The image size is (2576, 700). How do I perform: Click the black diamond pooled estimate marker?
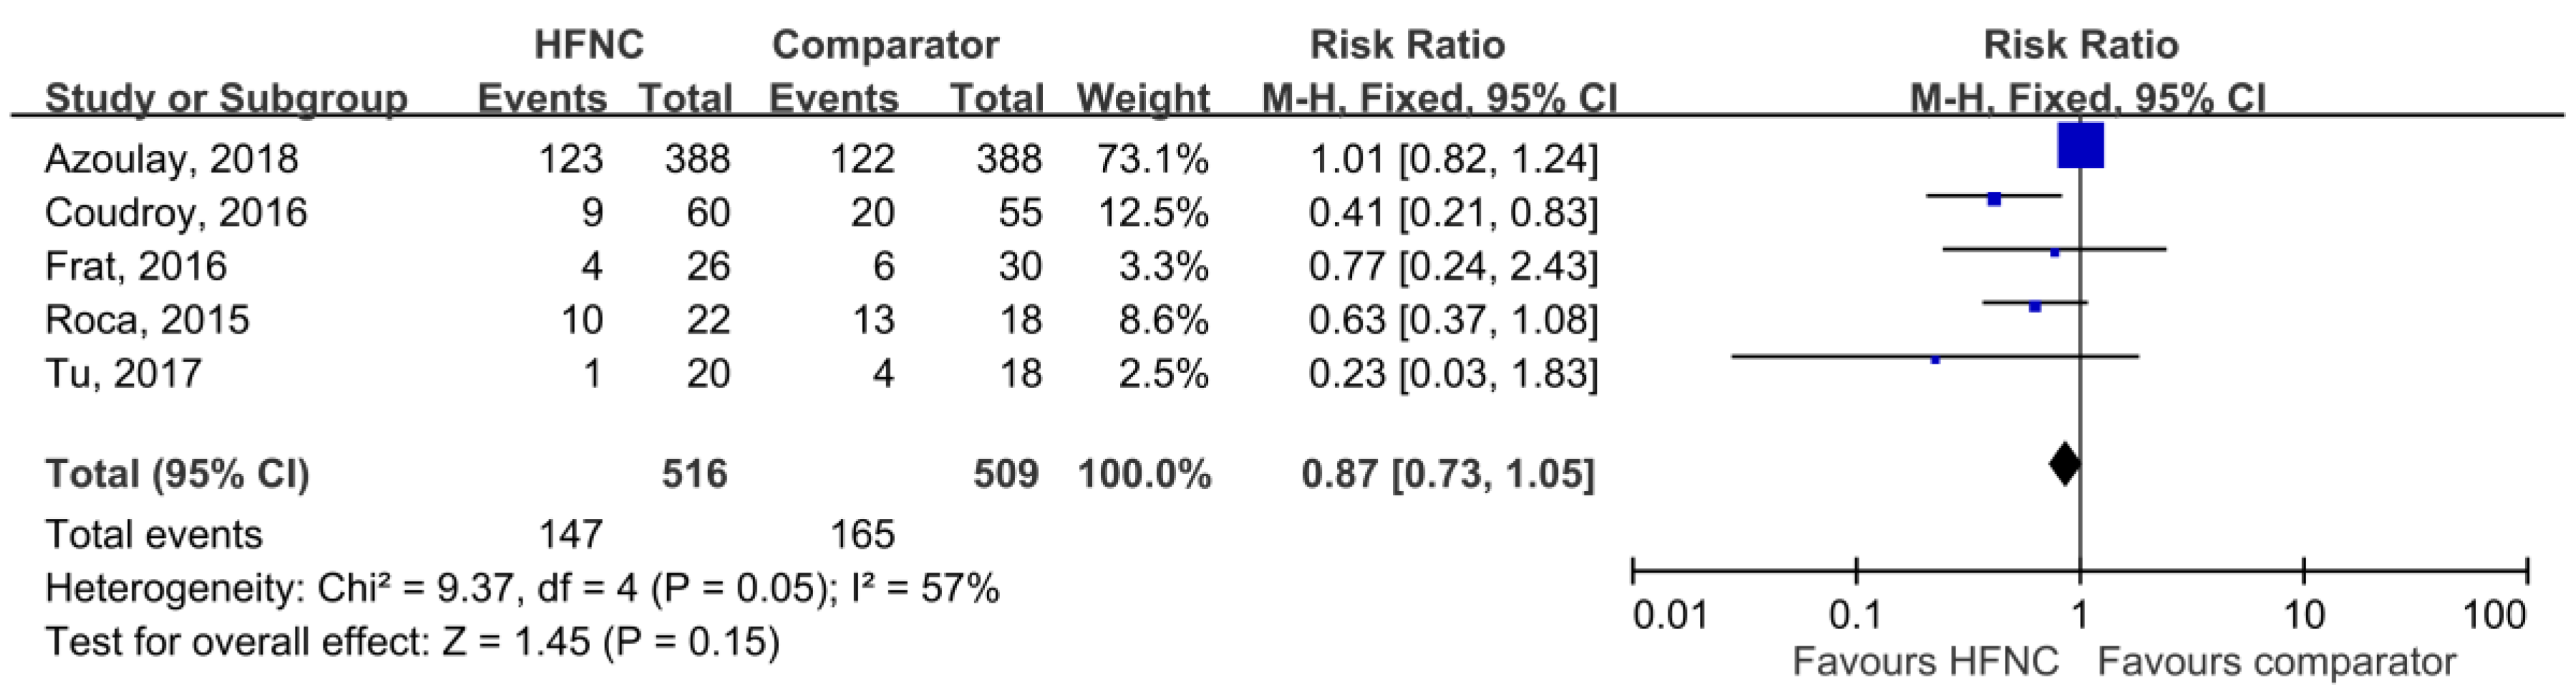(x=2065, y=463)
